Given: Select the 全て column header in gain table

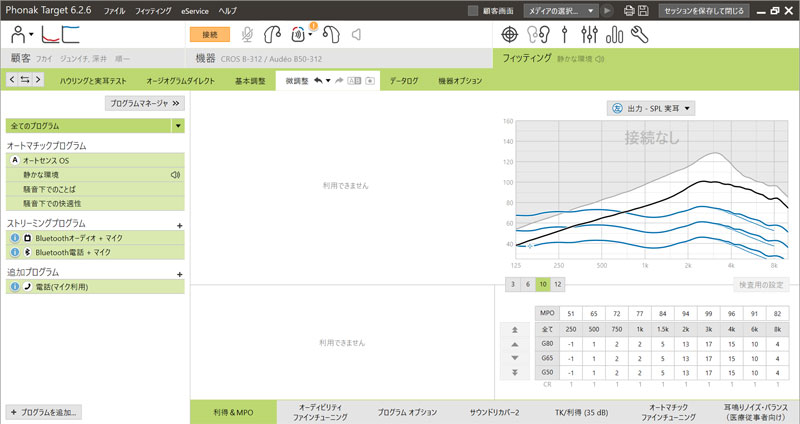Looking at the screenshot, I should point(547,330).
